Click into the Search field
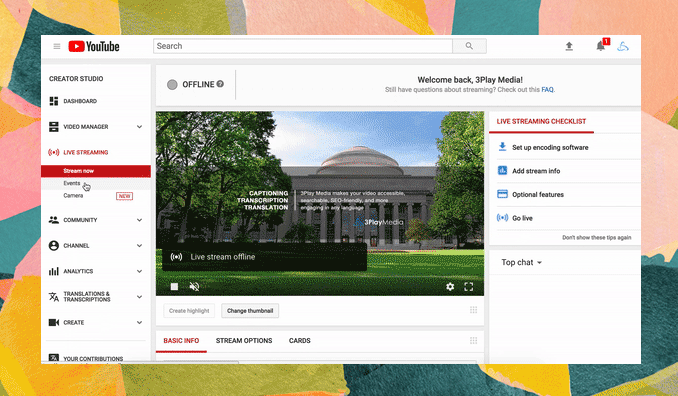 click(303, 46)
